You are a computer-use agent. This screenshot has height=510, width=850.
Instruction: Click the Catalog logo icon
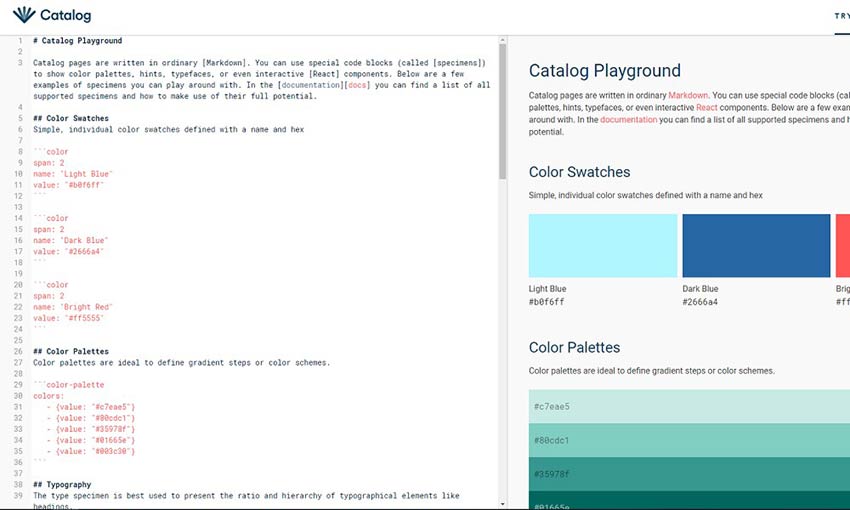click(24, 15)
